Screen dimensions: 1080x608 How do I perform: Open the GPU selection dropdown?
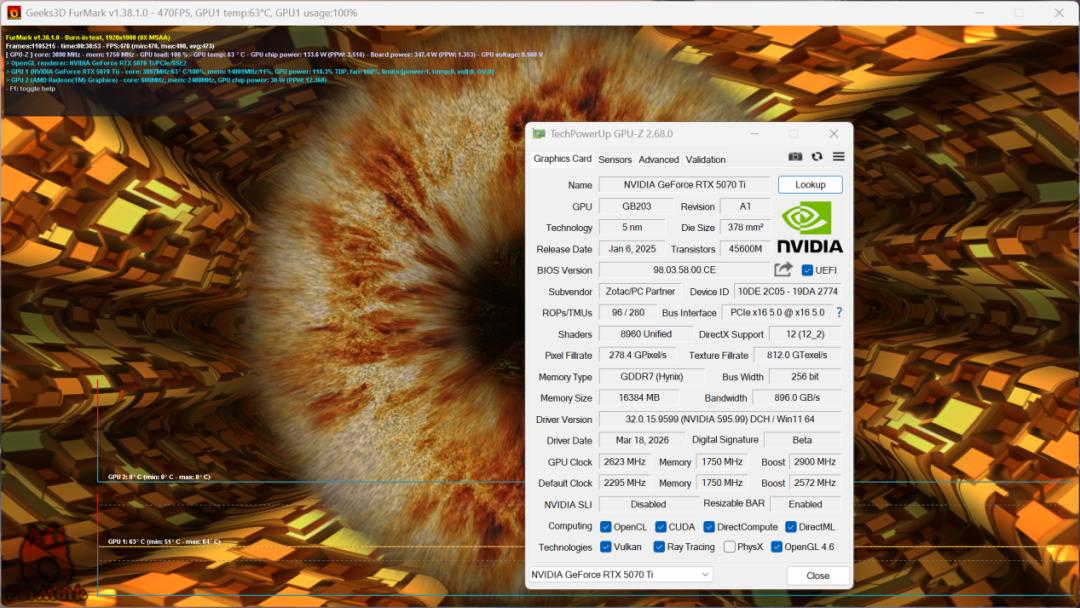pyautogui.click(x=621, y=574)
